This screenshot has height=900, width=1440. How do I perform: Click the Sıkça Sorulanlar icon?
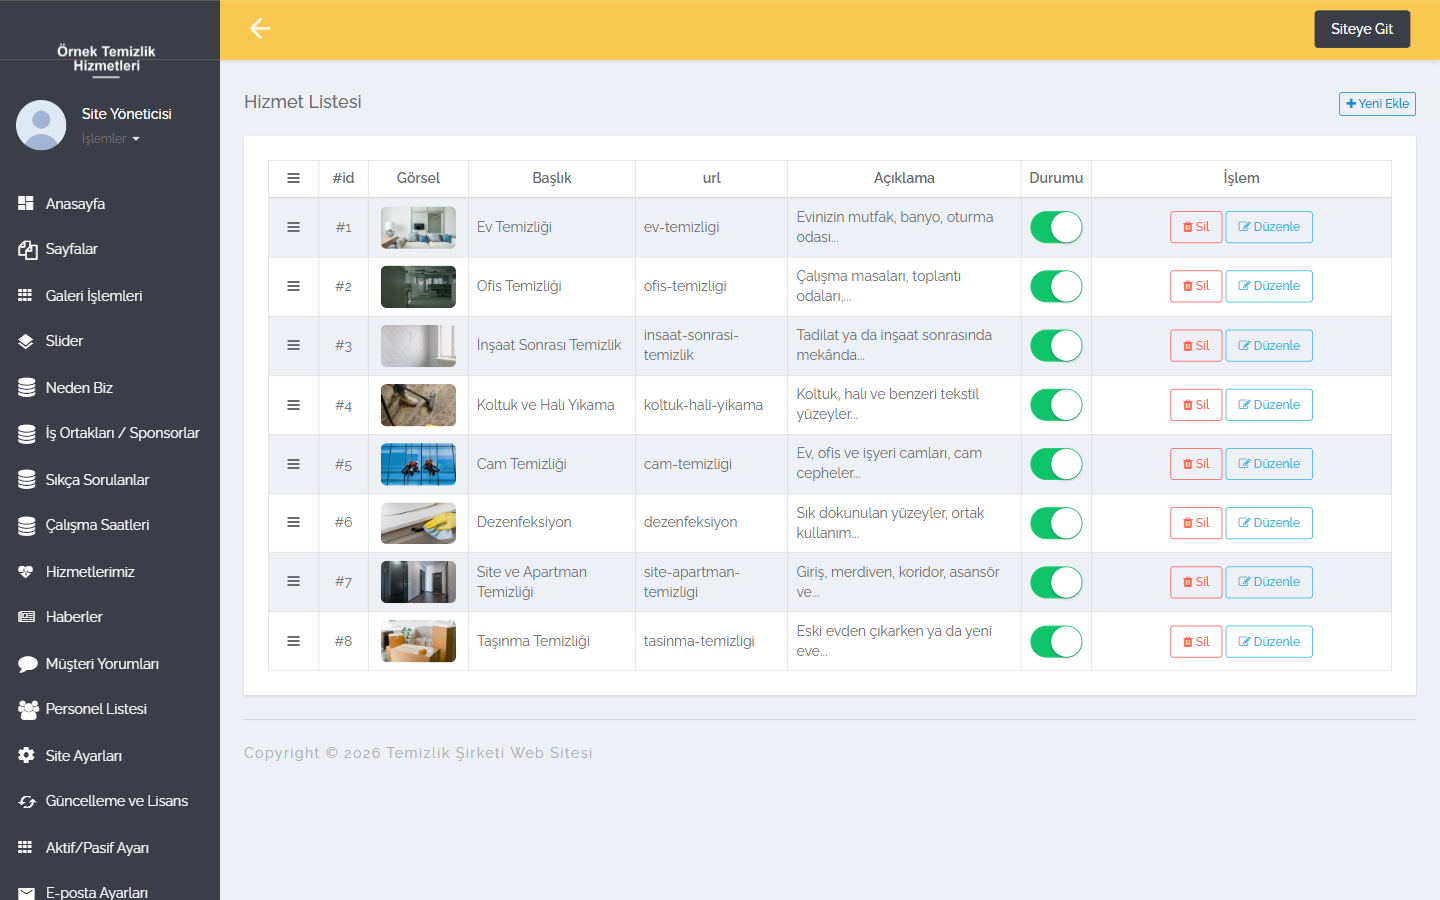26,479
